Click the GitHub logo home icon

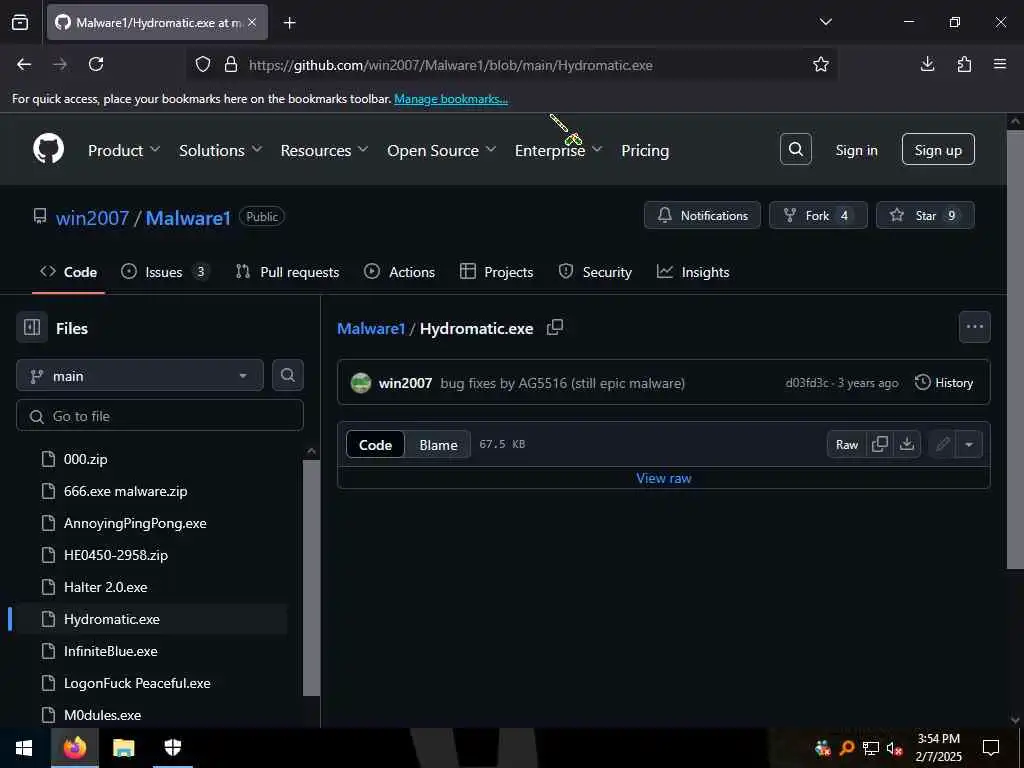(x=48, y=150)
